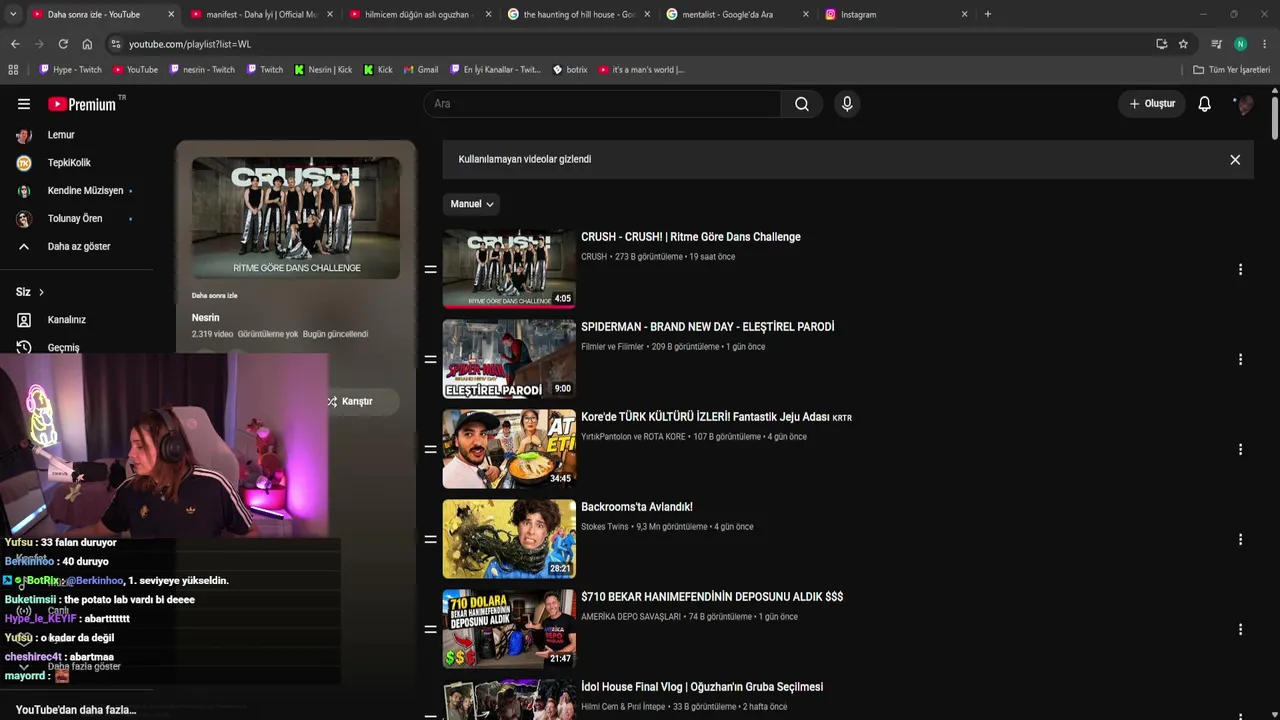
Task: Switch to the hilmicem düğün tab
Action: click(x=418, y=14)
